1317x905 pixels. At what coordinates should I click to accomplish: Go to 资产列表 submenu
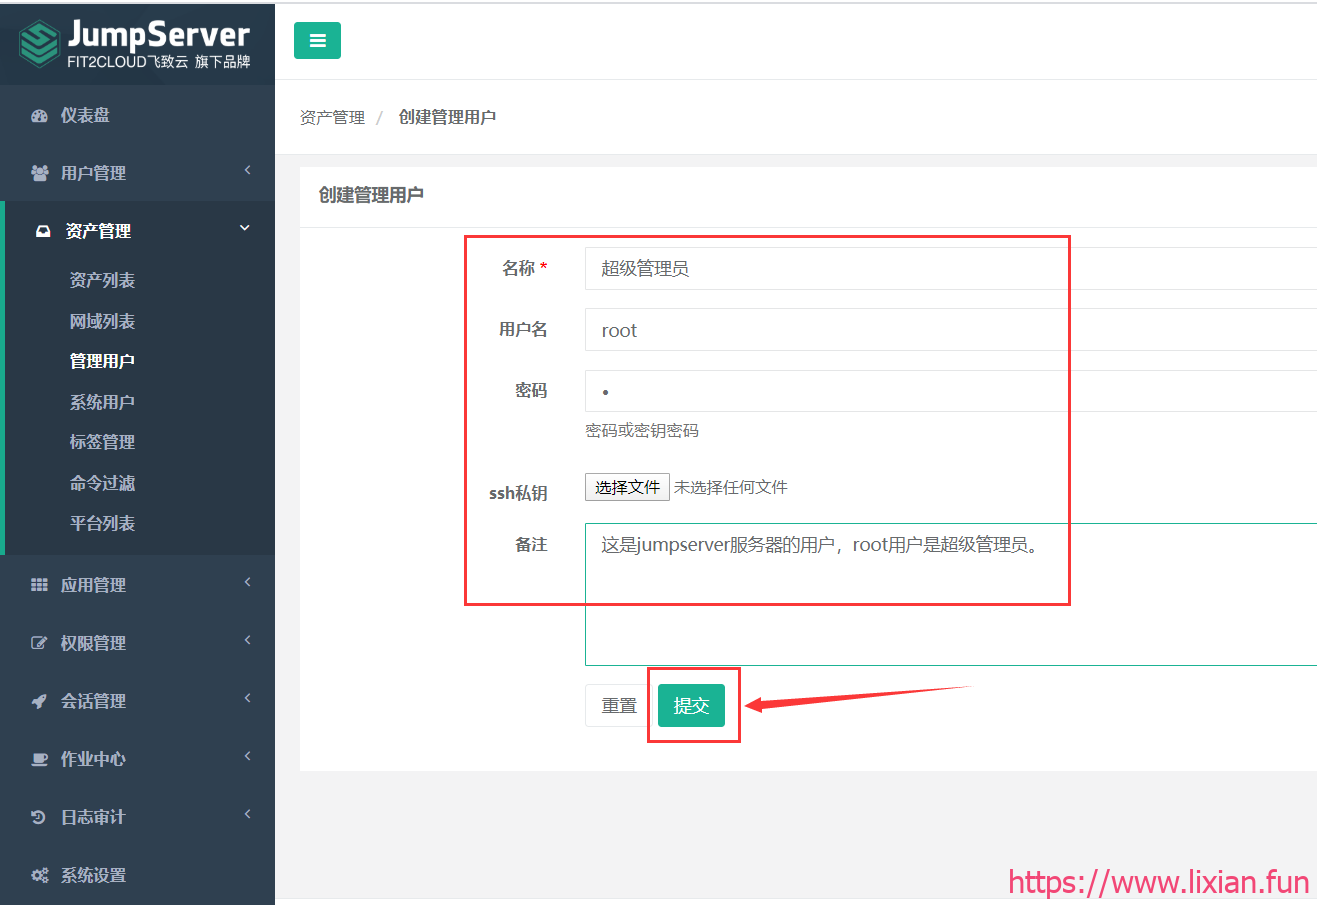(102, 280)
